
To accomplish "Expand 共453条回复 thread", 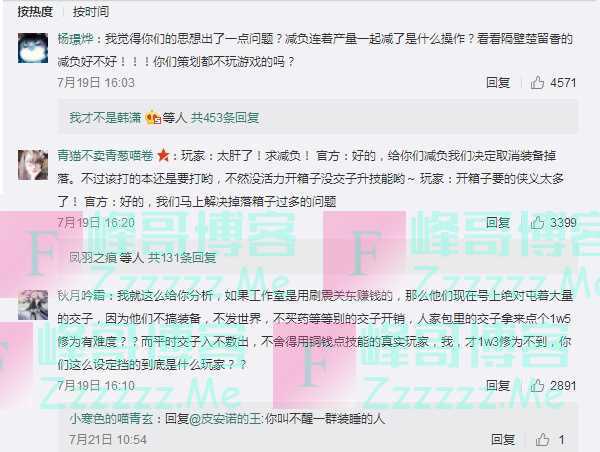I will point(225,117).
